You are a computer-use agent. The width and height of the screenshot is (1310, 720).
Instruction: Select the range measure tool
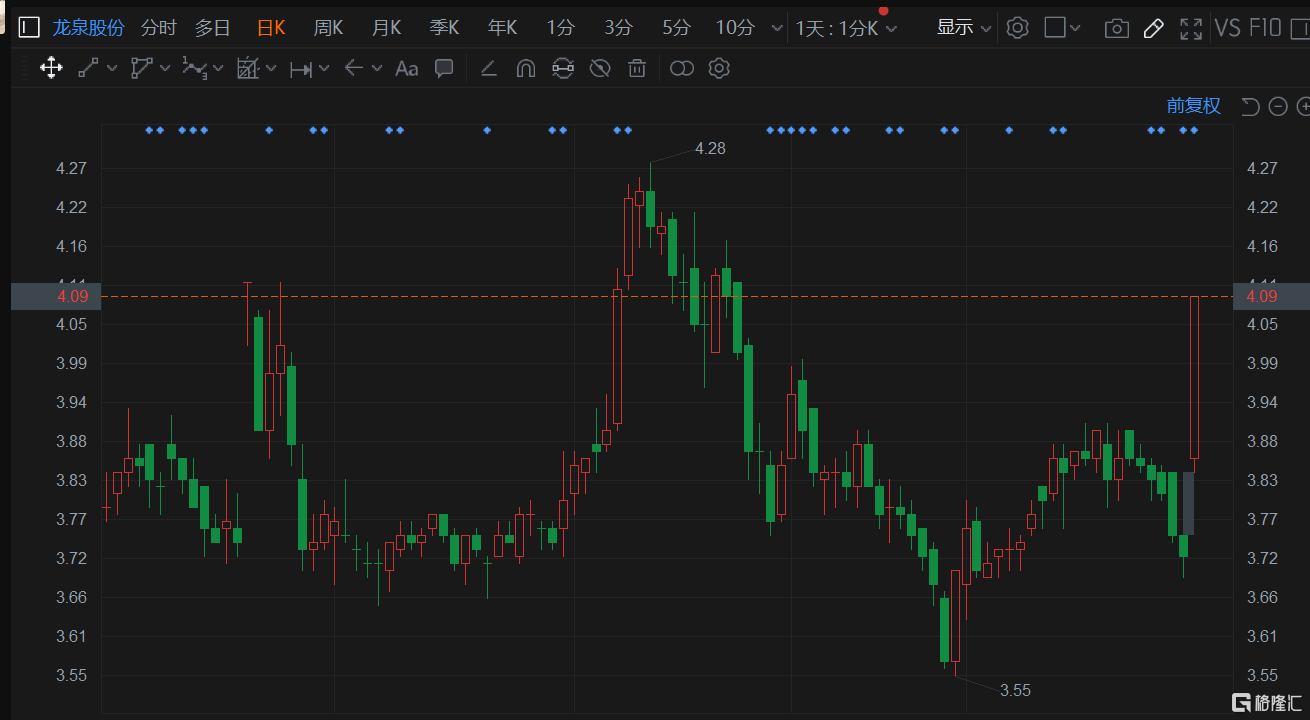300,68
